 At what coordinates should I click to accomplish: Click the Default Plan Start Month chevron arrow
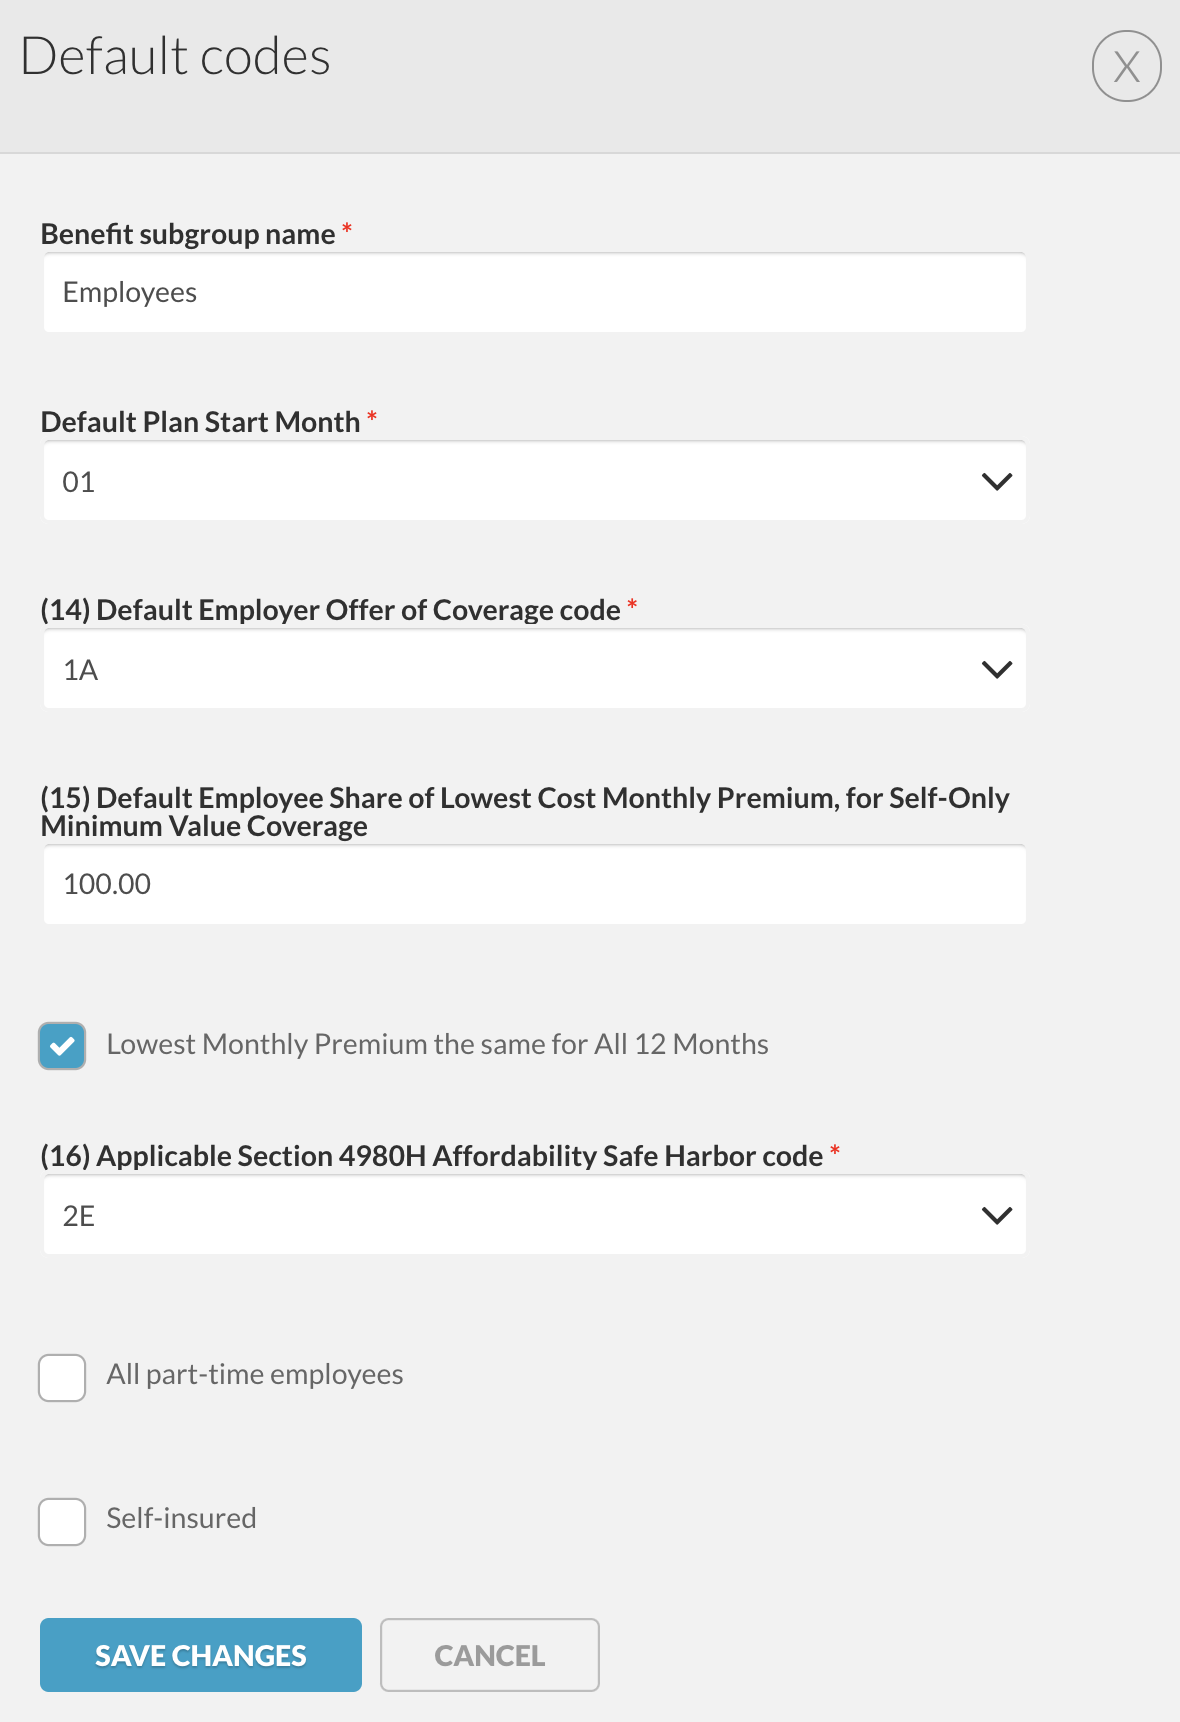coord(997,482)
